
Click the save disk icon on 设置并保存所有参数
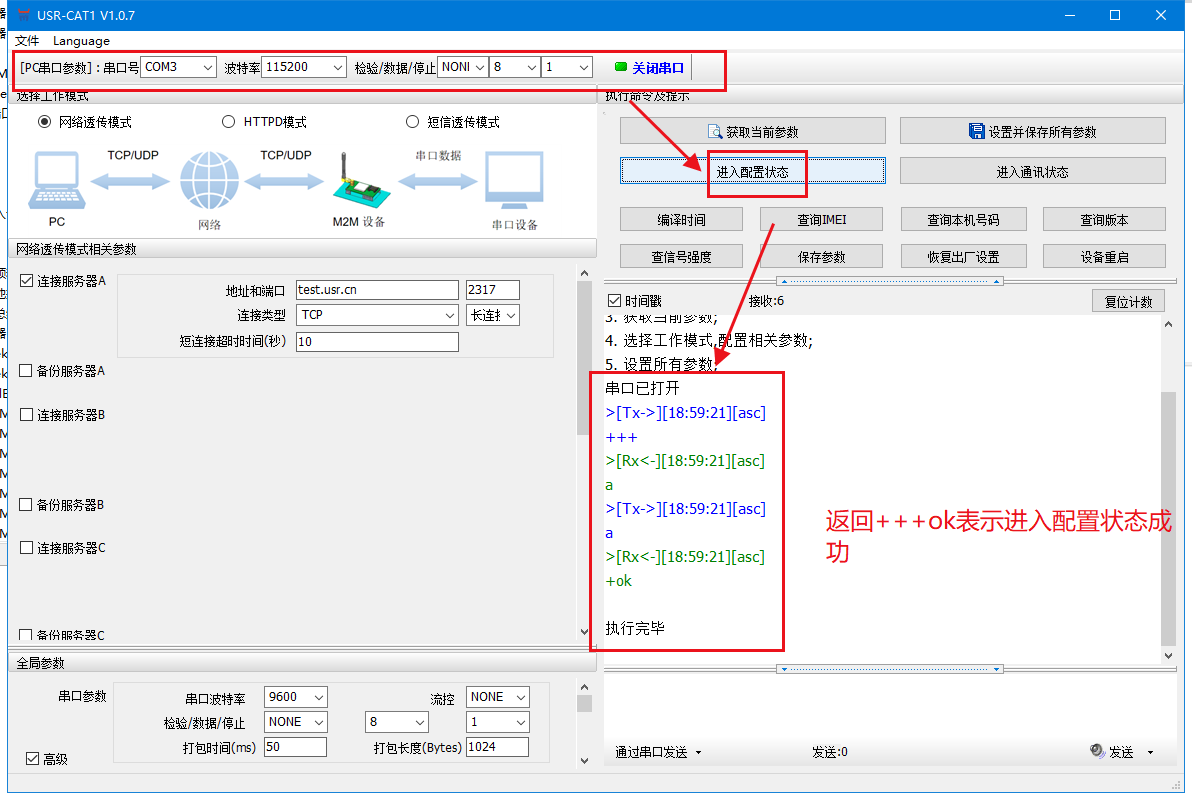[x=977, y=131]
